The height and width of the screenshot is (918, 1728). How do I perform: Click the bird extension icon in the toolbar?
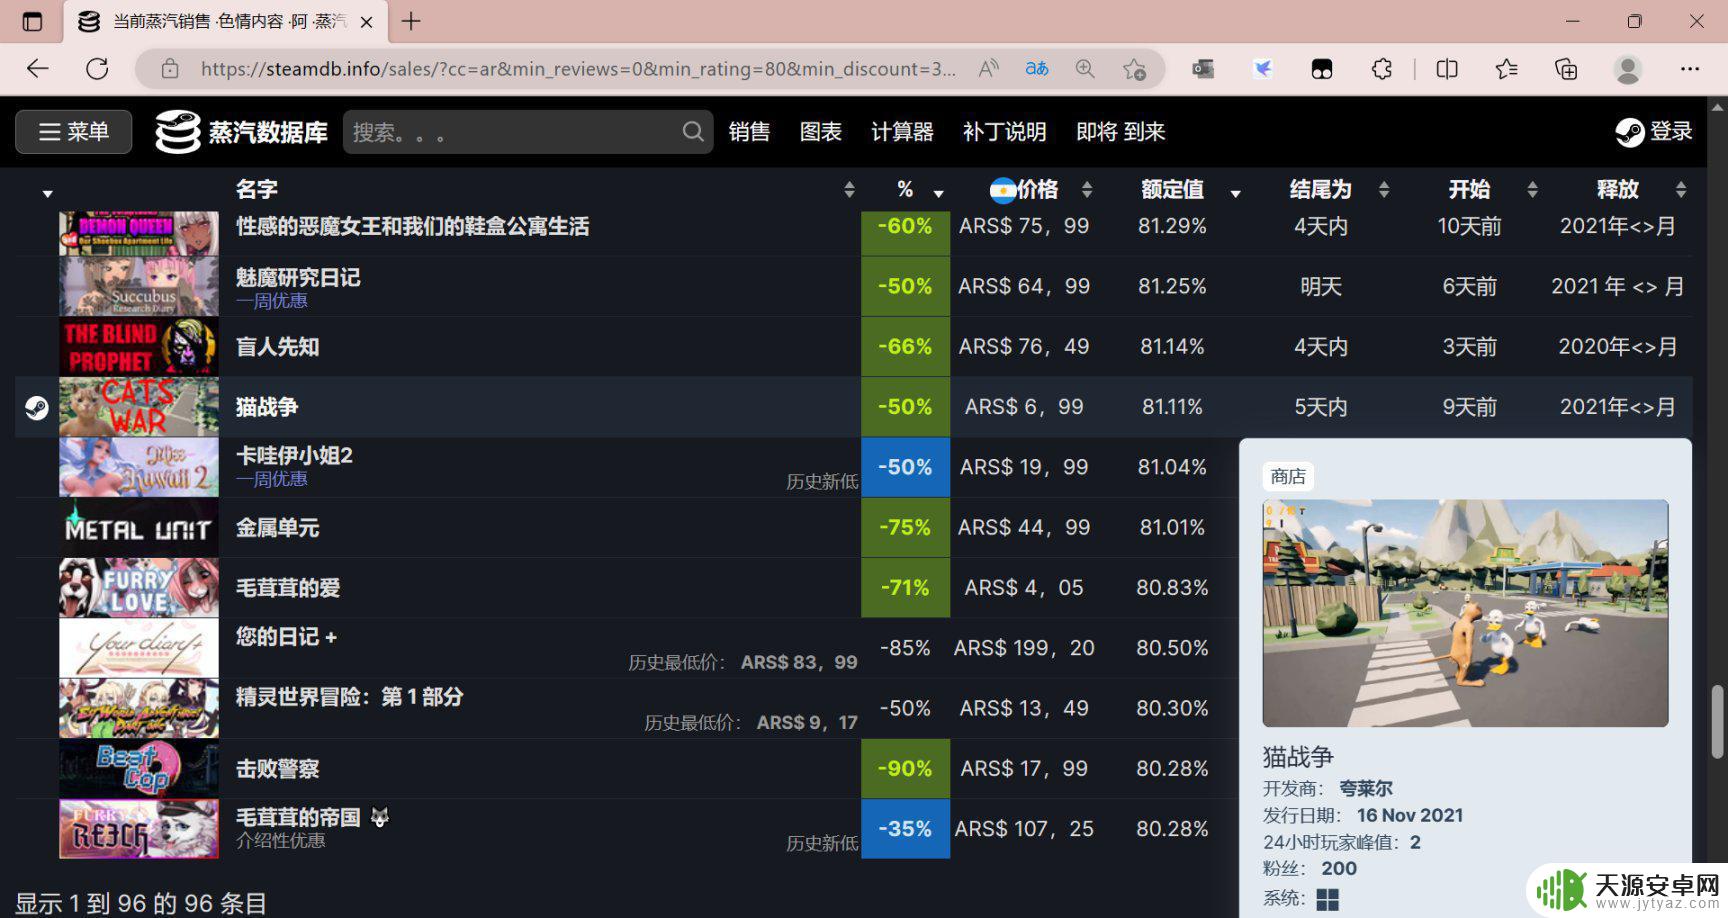(1263, 69)
